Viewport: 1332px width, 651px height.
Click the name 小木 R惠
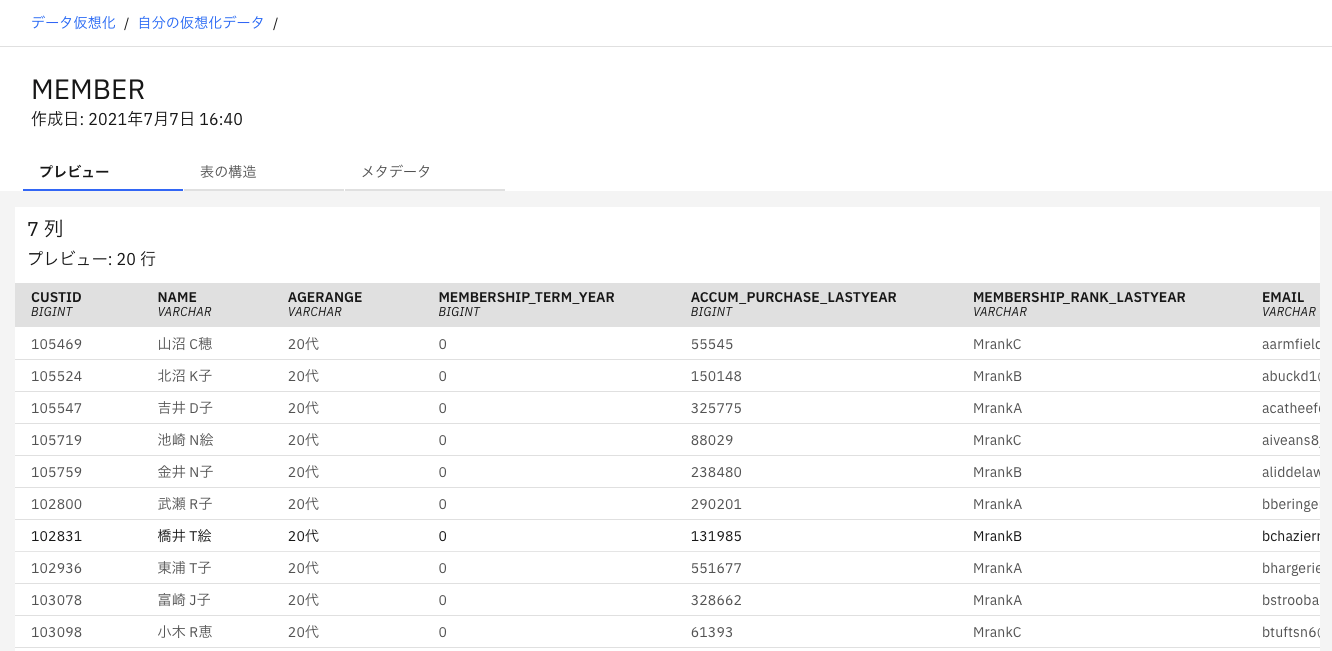(185, 632)
